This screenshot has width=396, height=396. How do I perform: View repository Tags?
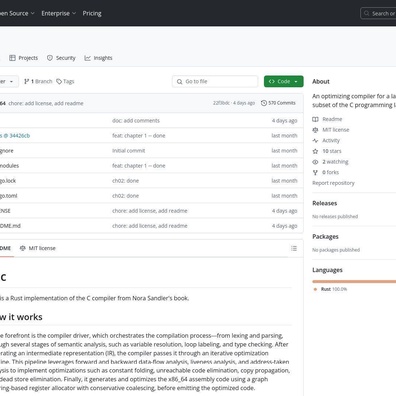[x=65, y=81]
